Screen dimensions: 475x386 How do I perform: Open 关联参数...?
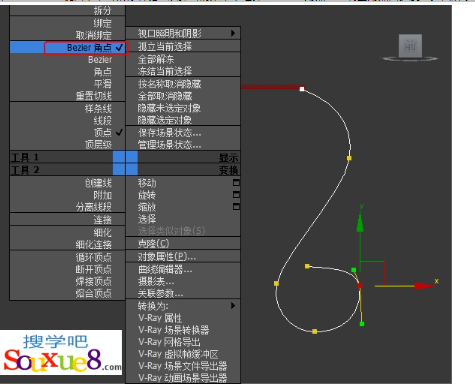pos(183,293)
